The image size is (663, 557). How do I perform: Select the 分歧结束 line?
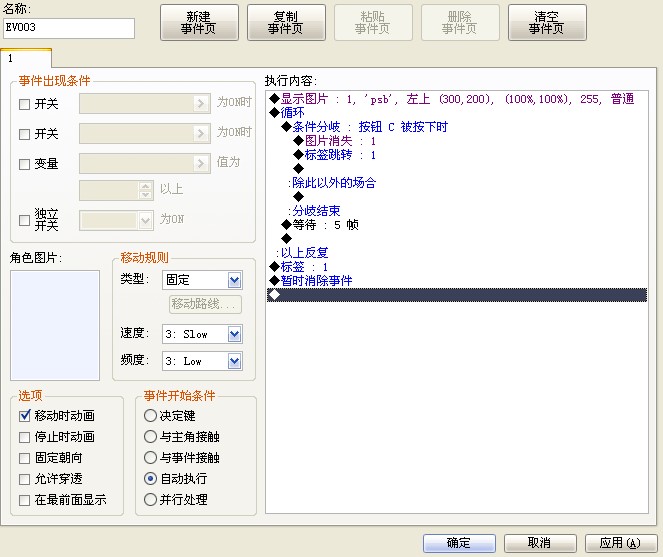pos(457,211)
